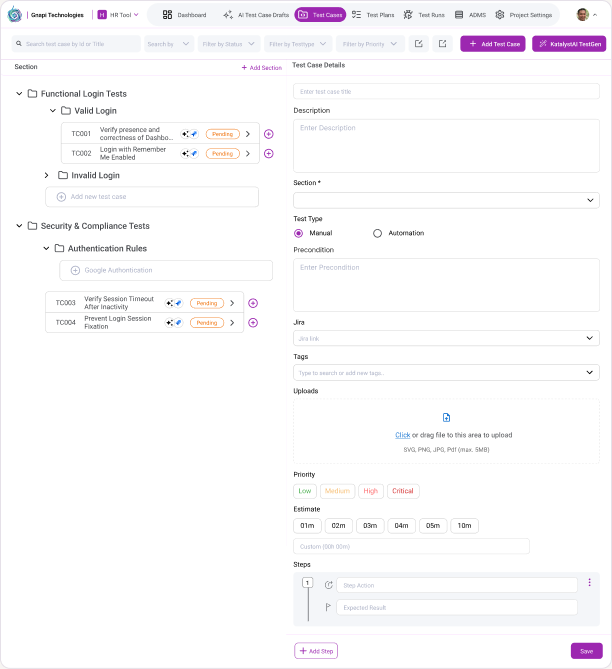Select the Test Cases tab
Screen dimensions: 612x669
coord(320,15)
